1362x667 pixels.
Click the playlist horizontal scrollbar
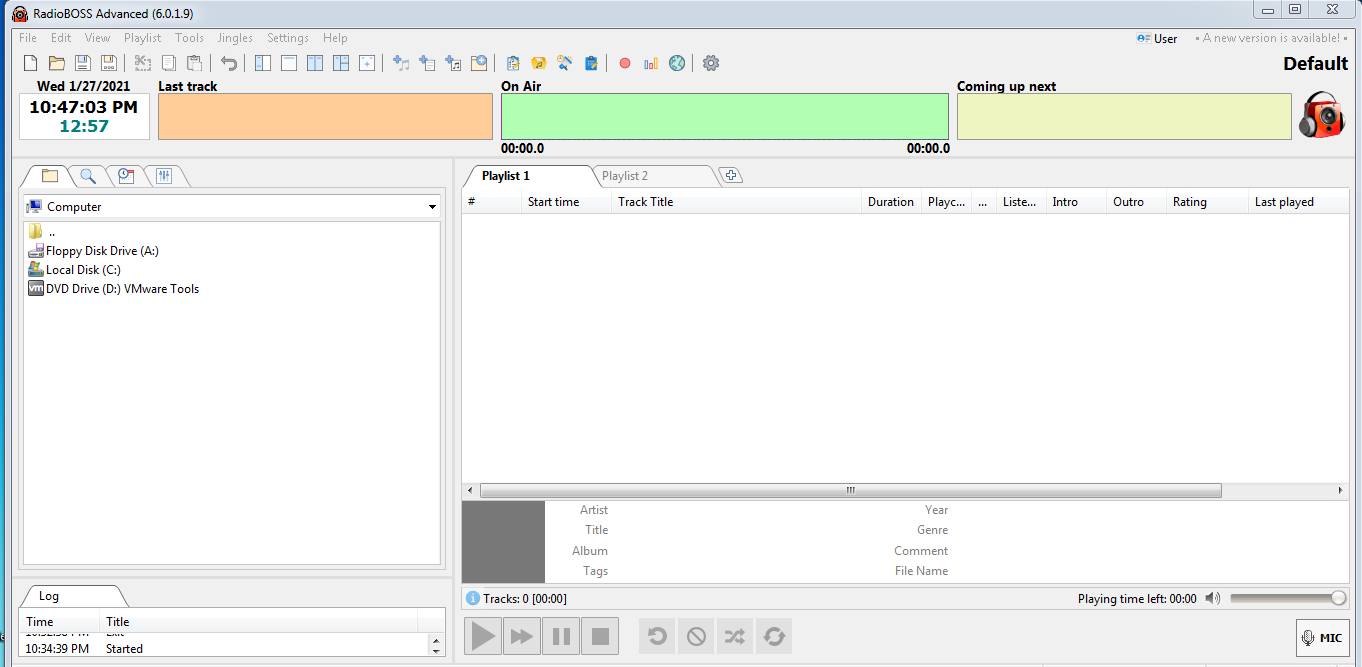click(850, 491)
